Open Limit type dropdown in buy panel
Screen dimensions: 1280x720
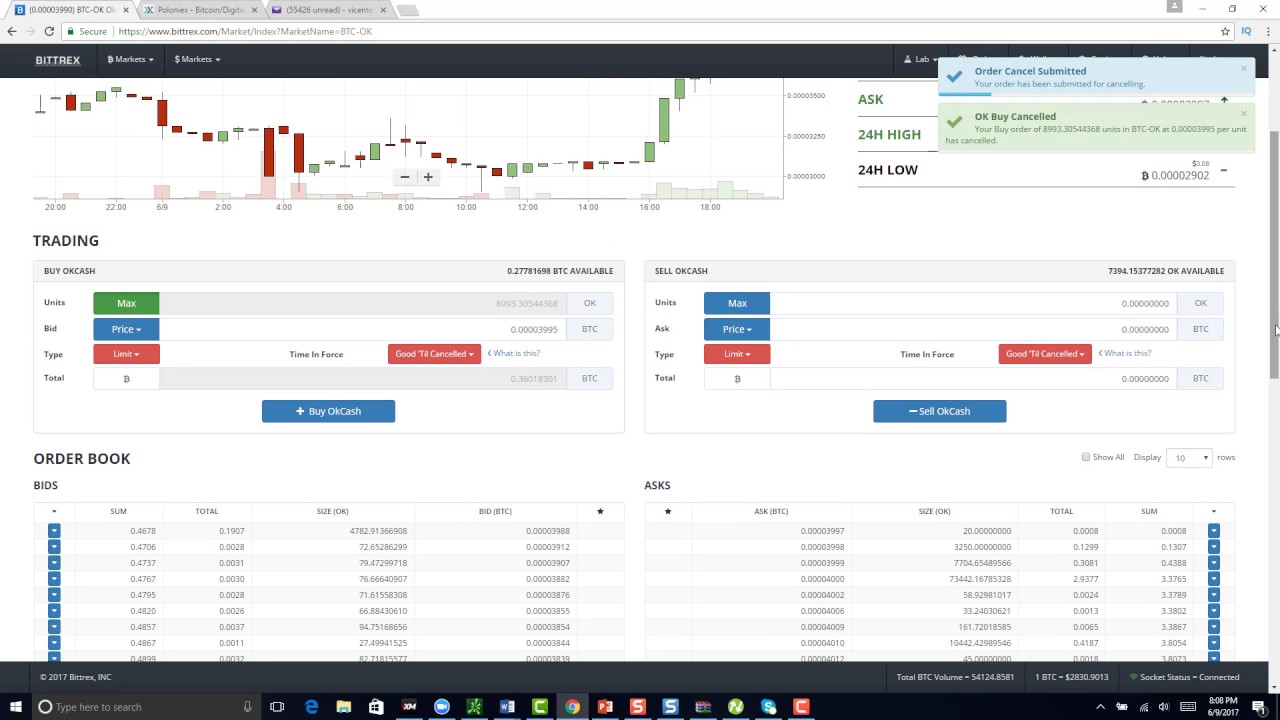coord(126,354)
